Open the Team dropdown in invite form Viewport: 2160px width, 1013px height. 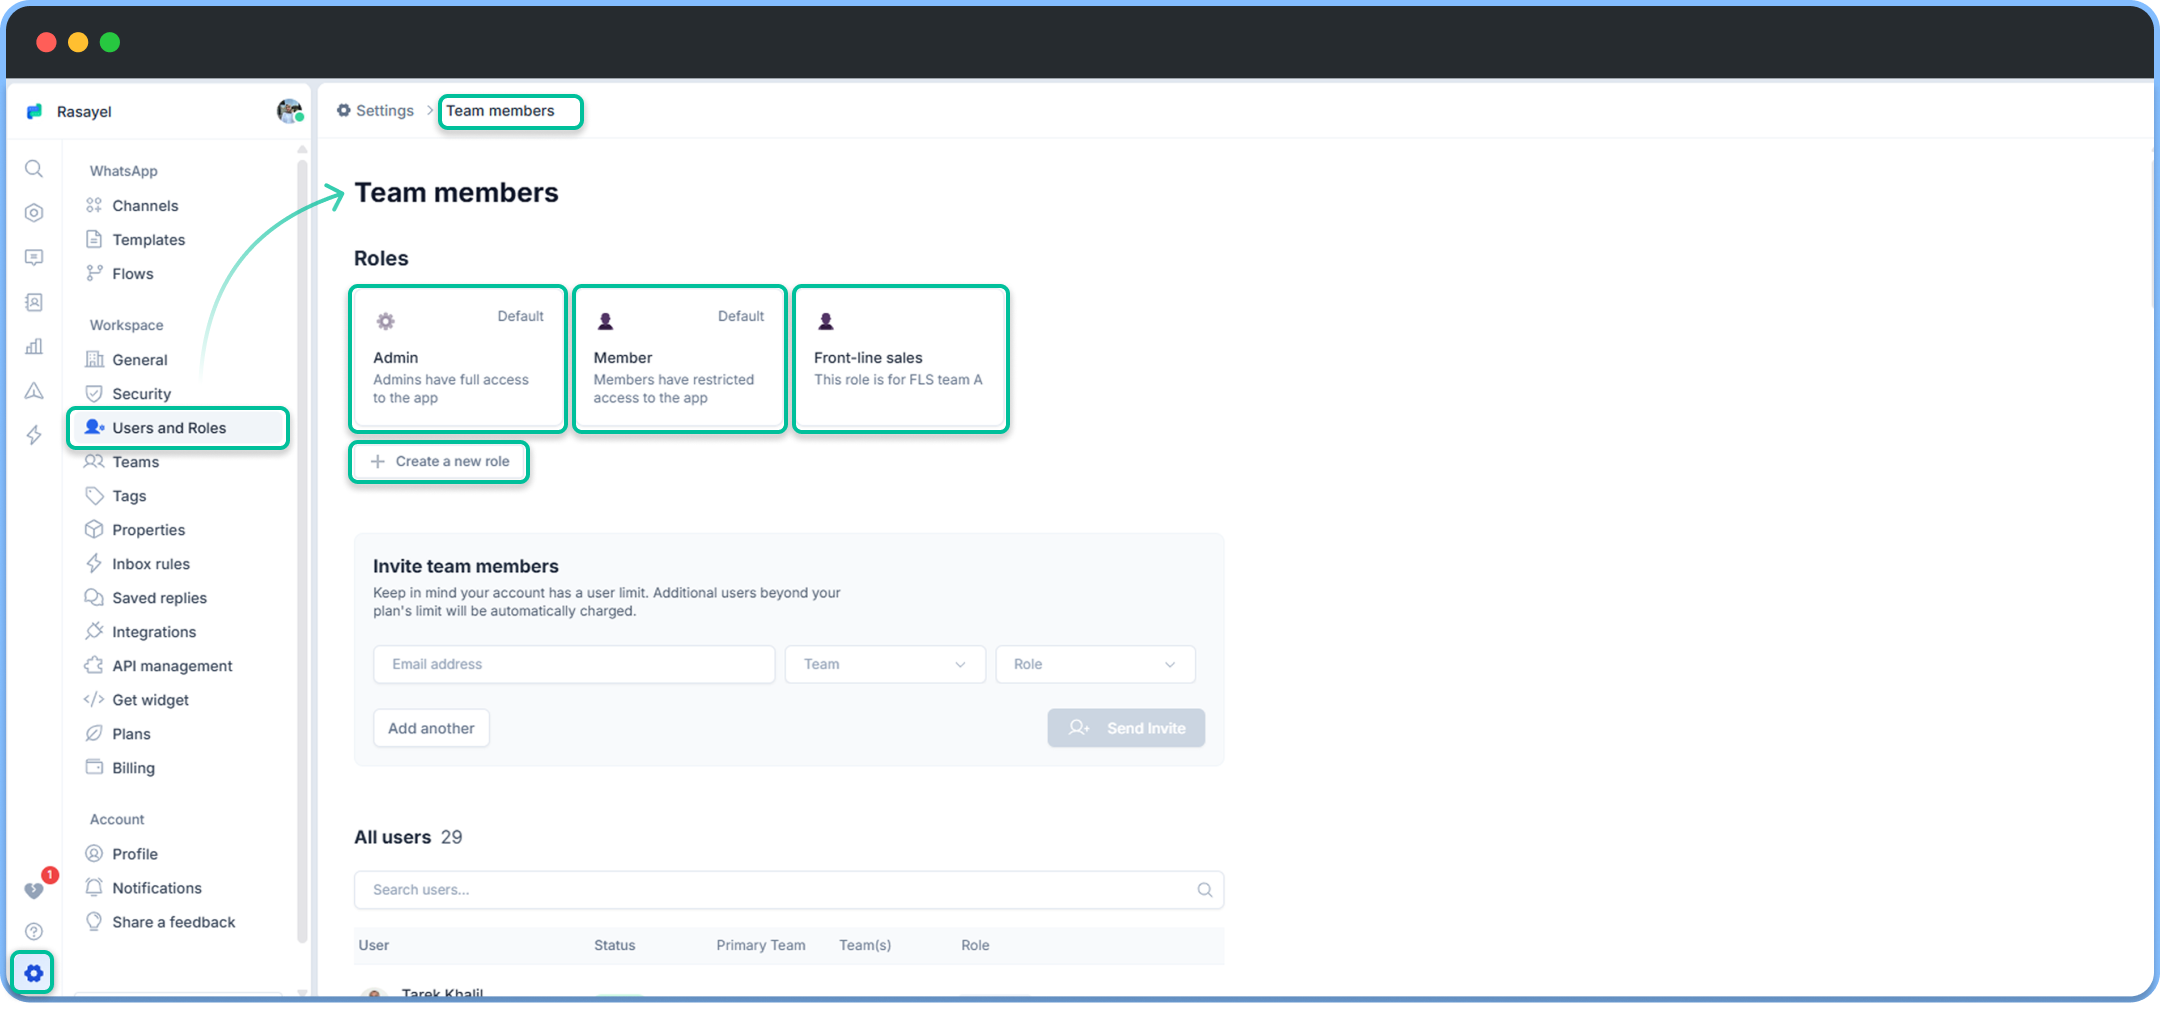pyautogui.click(x=885, y=664)
